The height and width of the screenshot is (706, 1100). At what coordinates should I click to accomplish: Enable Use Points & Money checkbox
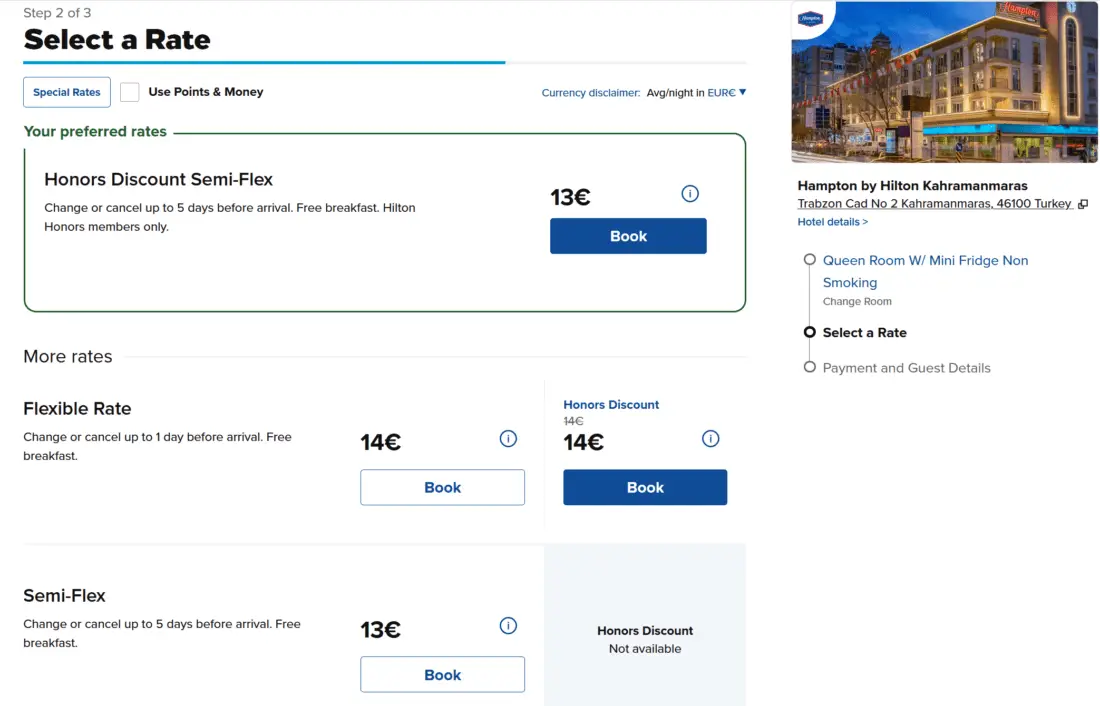[130, 92]
